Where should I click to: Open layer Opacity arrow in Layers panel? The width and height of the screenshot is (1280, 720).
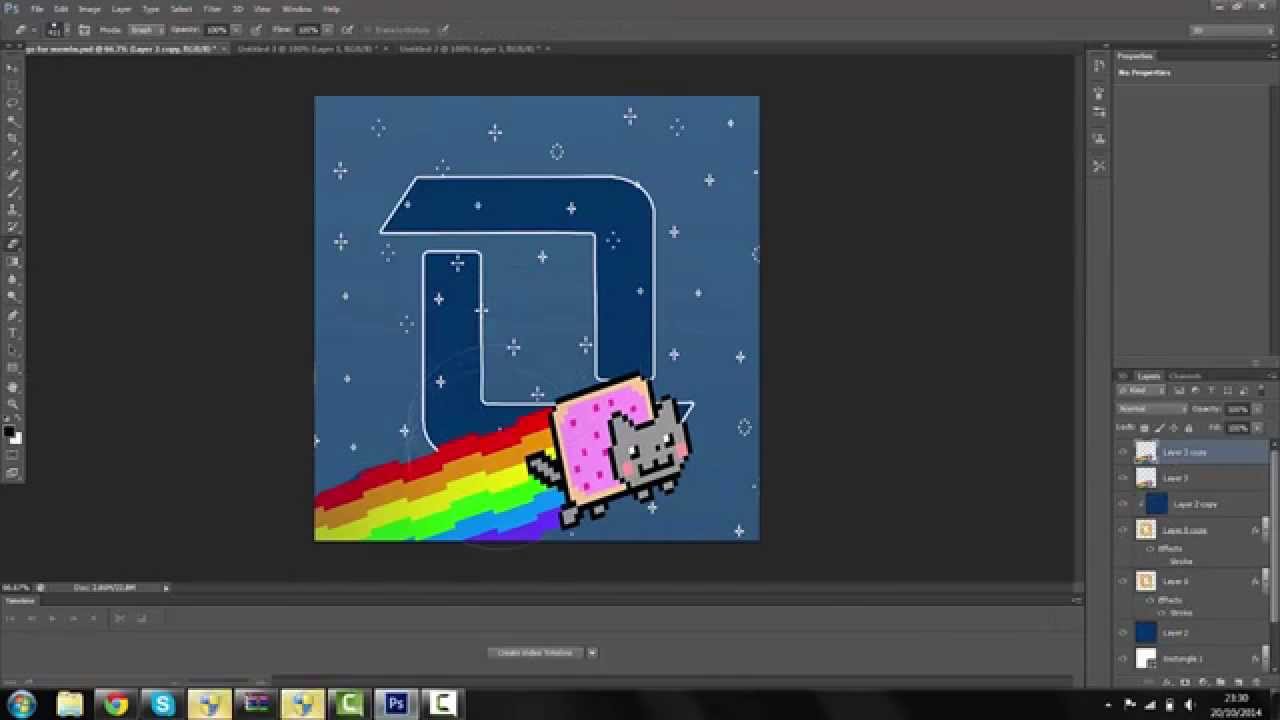1257,409
